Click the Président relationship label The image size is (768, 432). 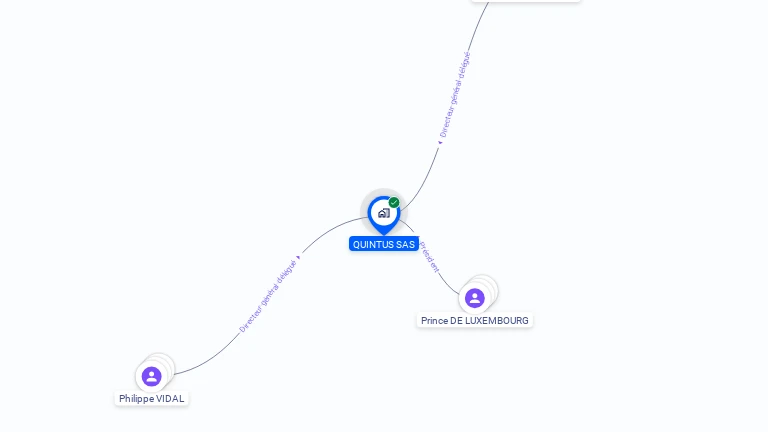430,257
